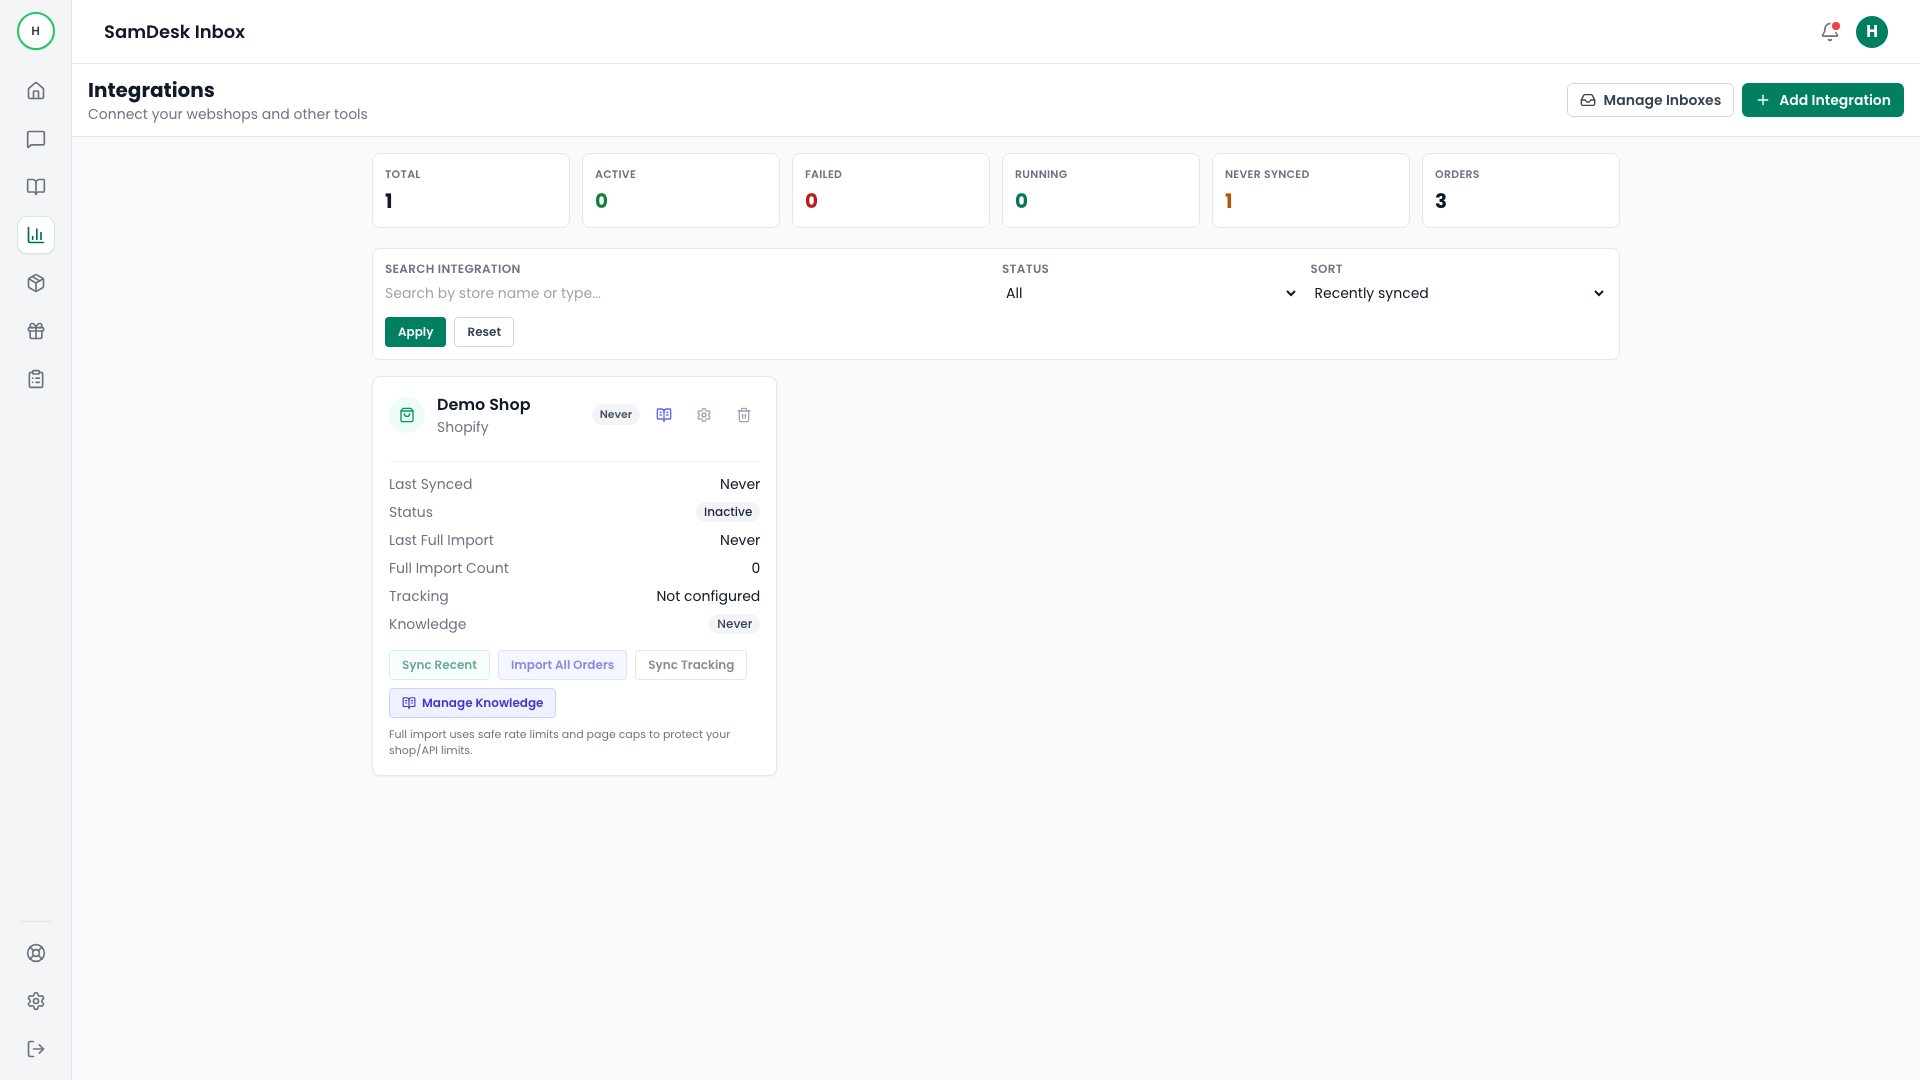The image size is (1920, 1080).
Task: Expand the Status filter dropdown
Action: point(1149,293)
